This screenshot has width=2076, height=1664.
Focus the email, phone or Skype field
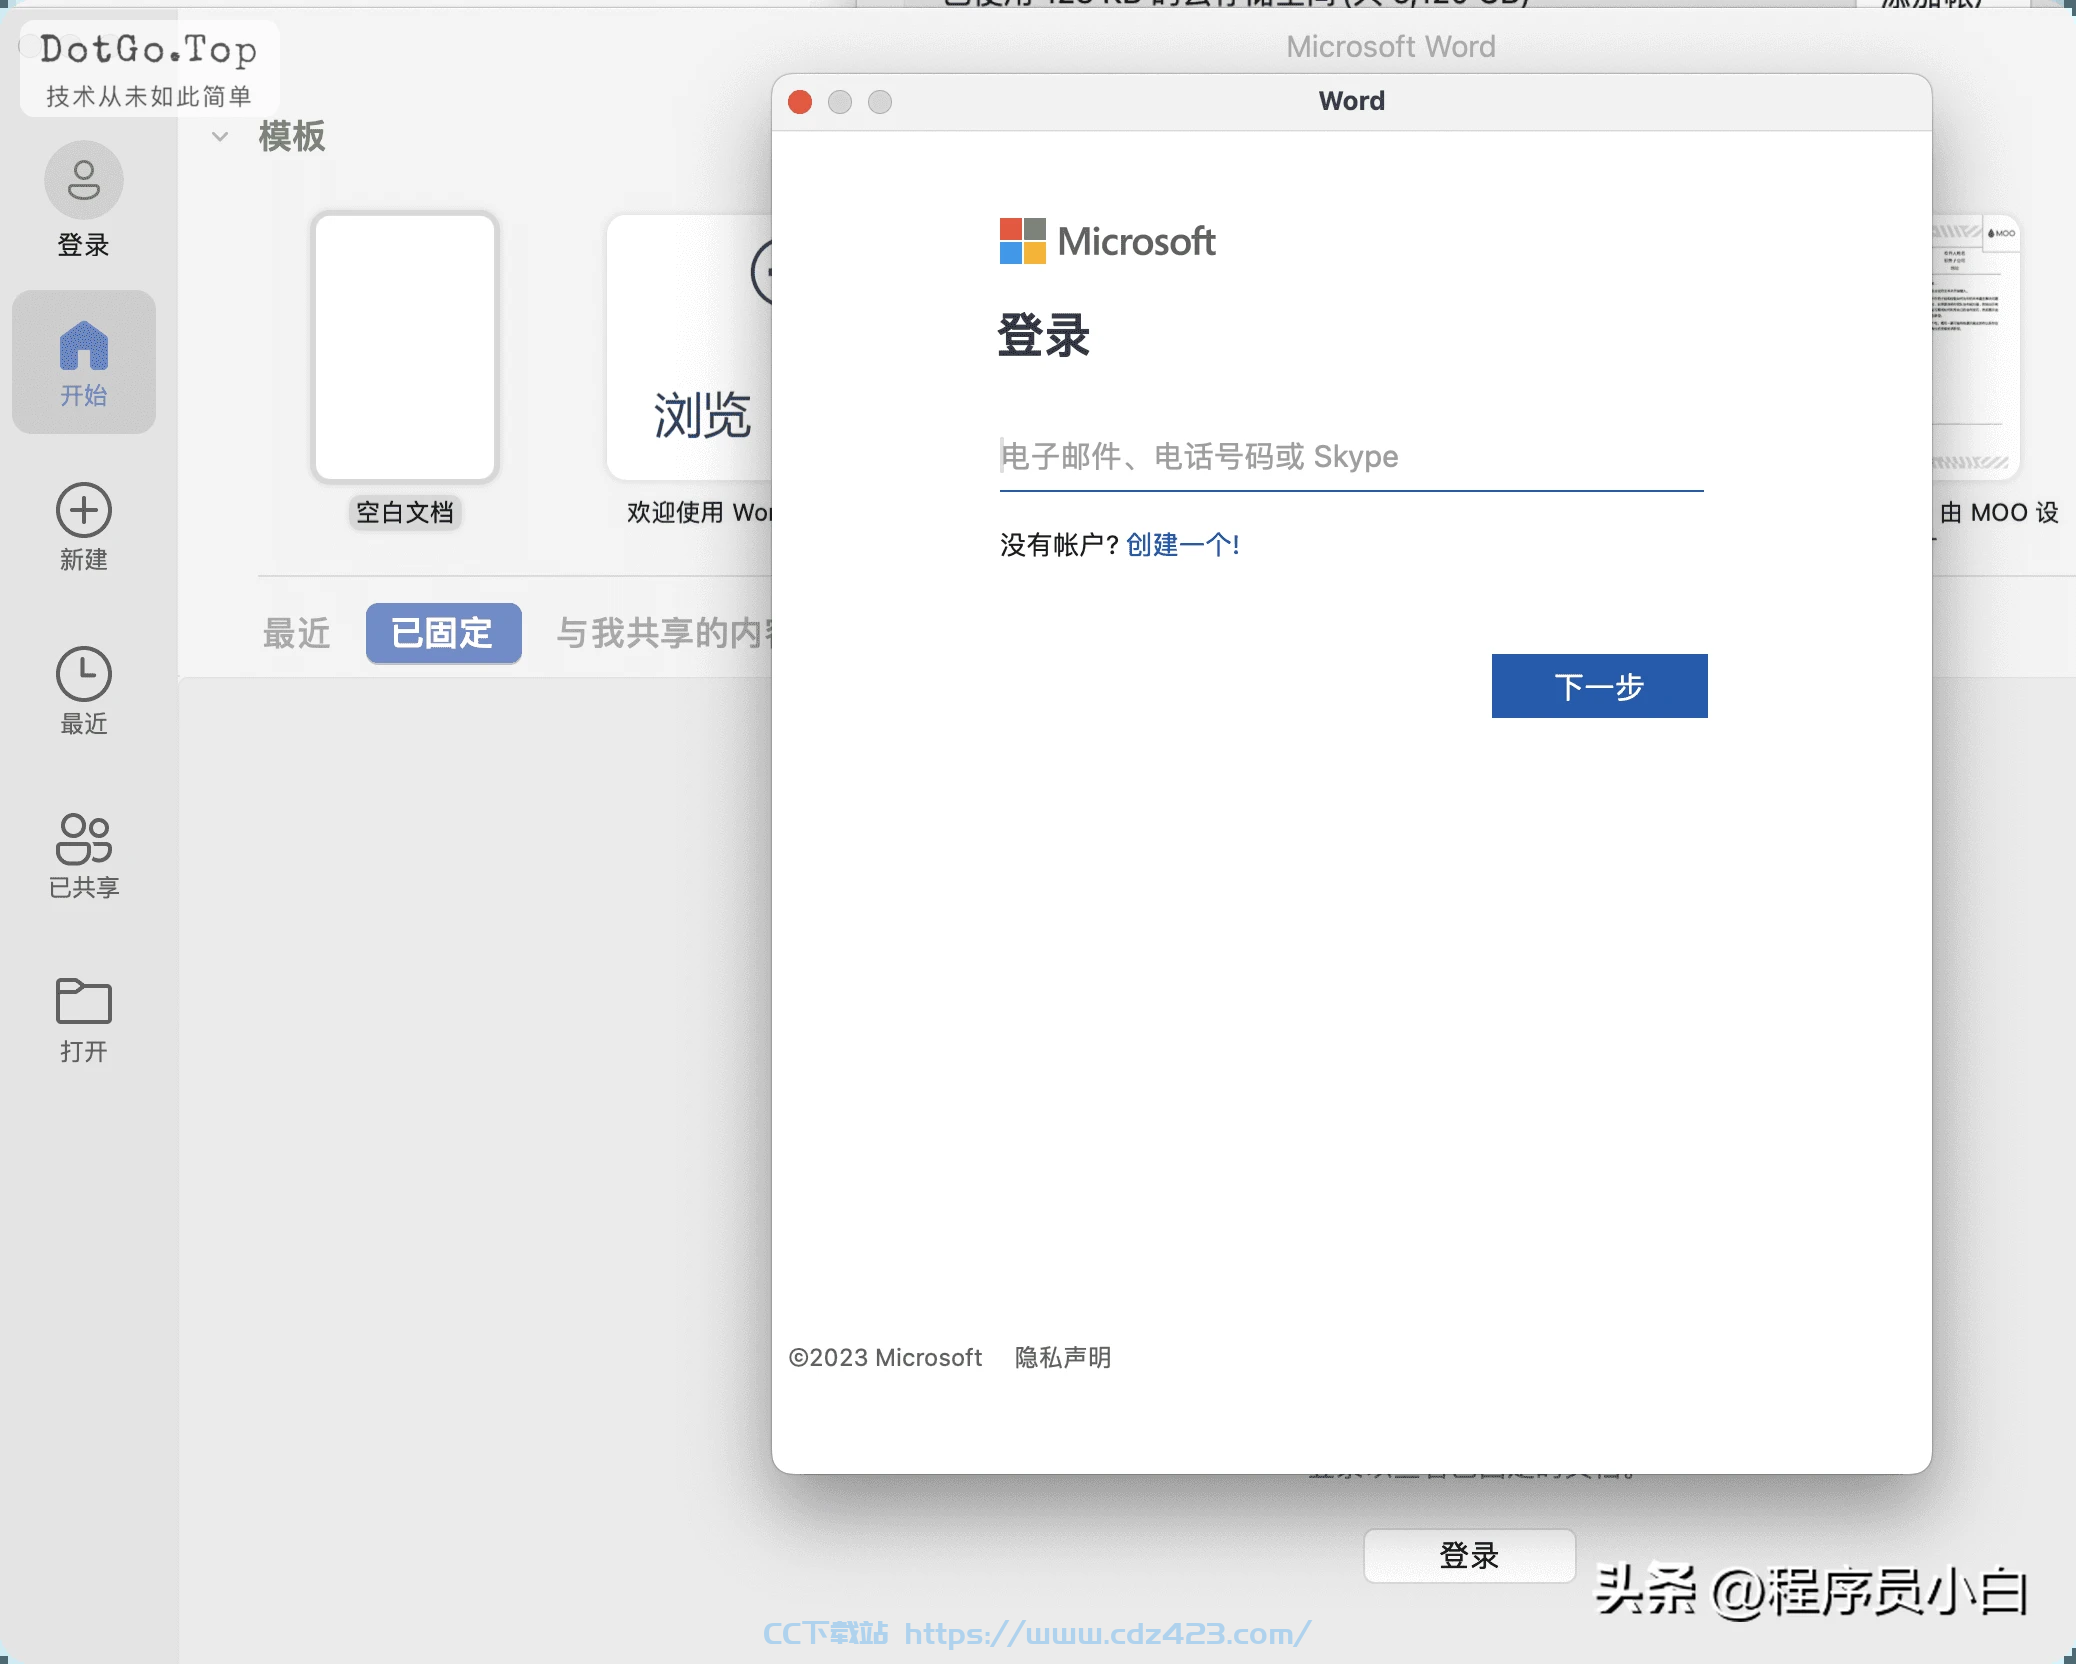[x=1351, y=457]
